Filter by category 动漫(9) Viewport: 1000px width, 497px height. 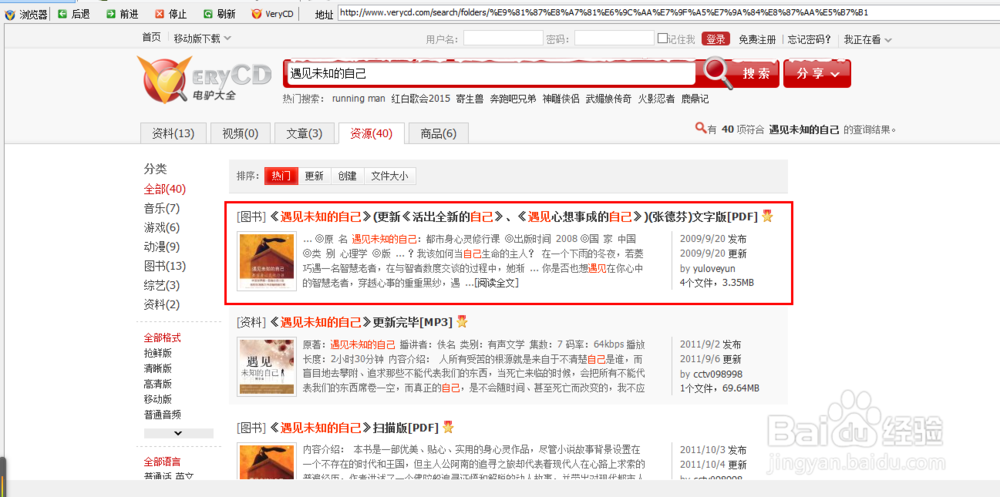click(162, 246)
